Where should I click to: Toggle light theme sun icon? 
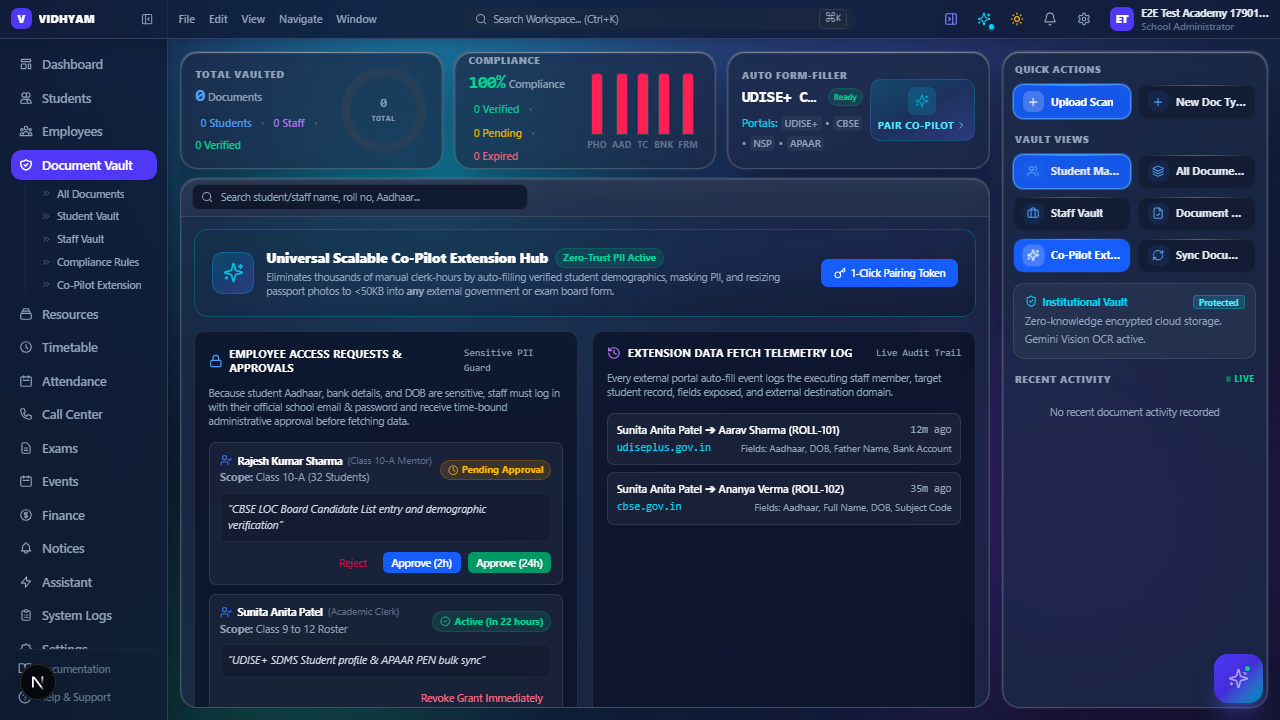coord(1017,19)
